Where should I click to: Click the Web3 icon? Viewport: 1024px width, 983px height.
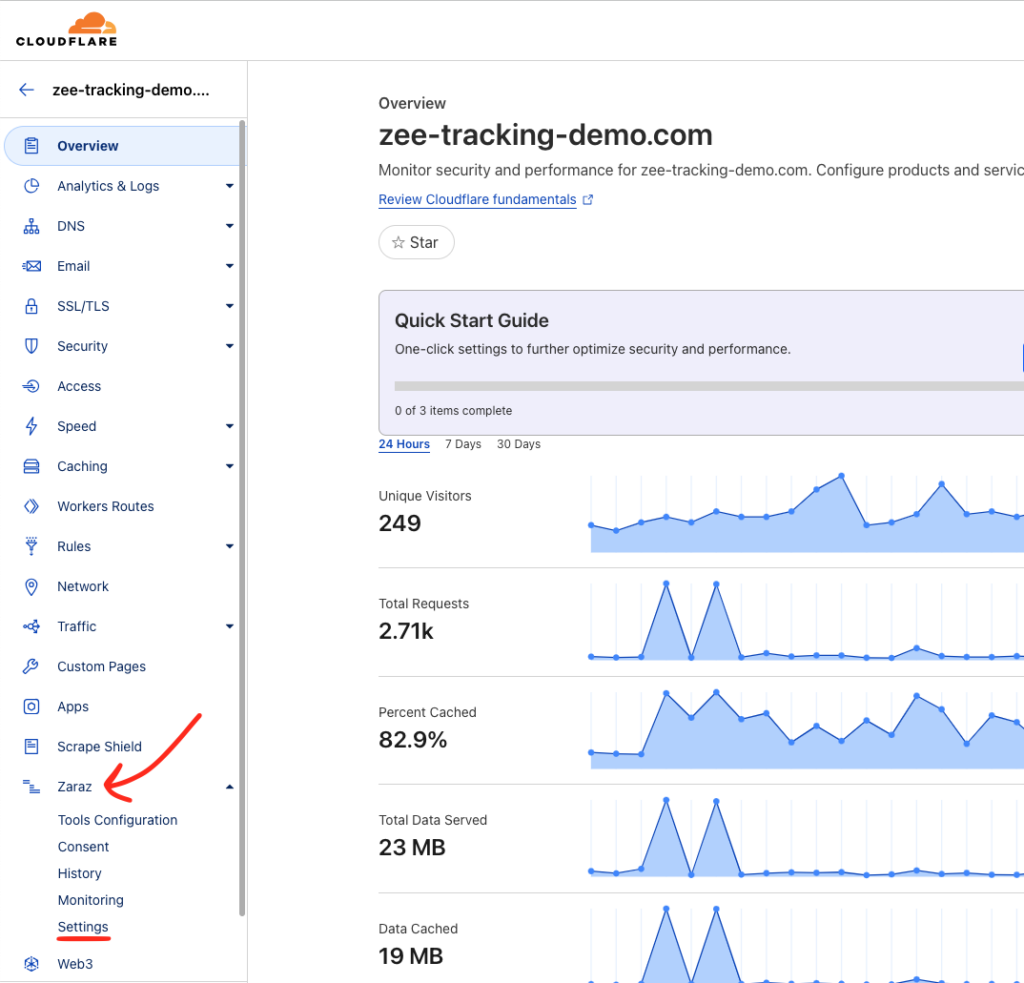(x=31, y=963)
